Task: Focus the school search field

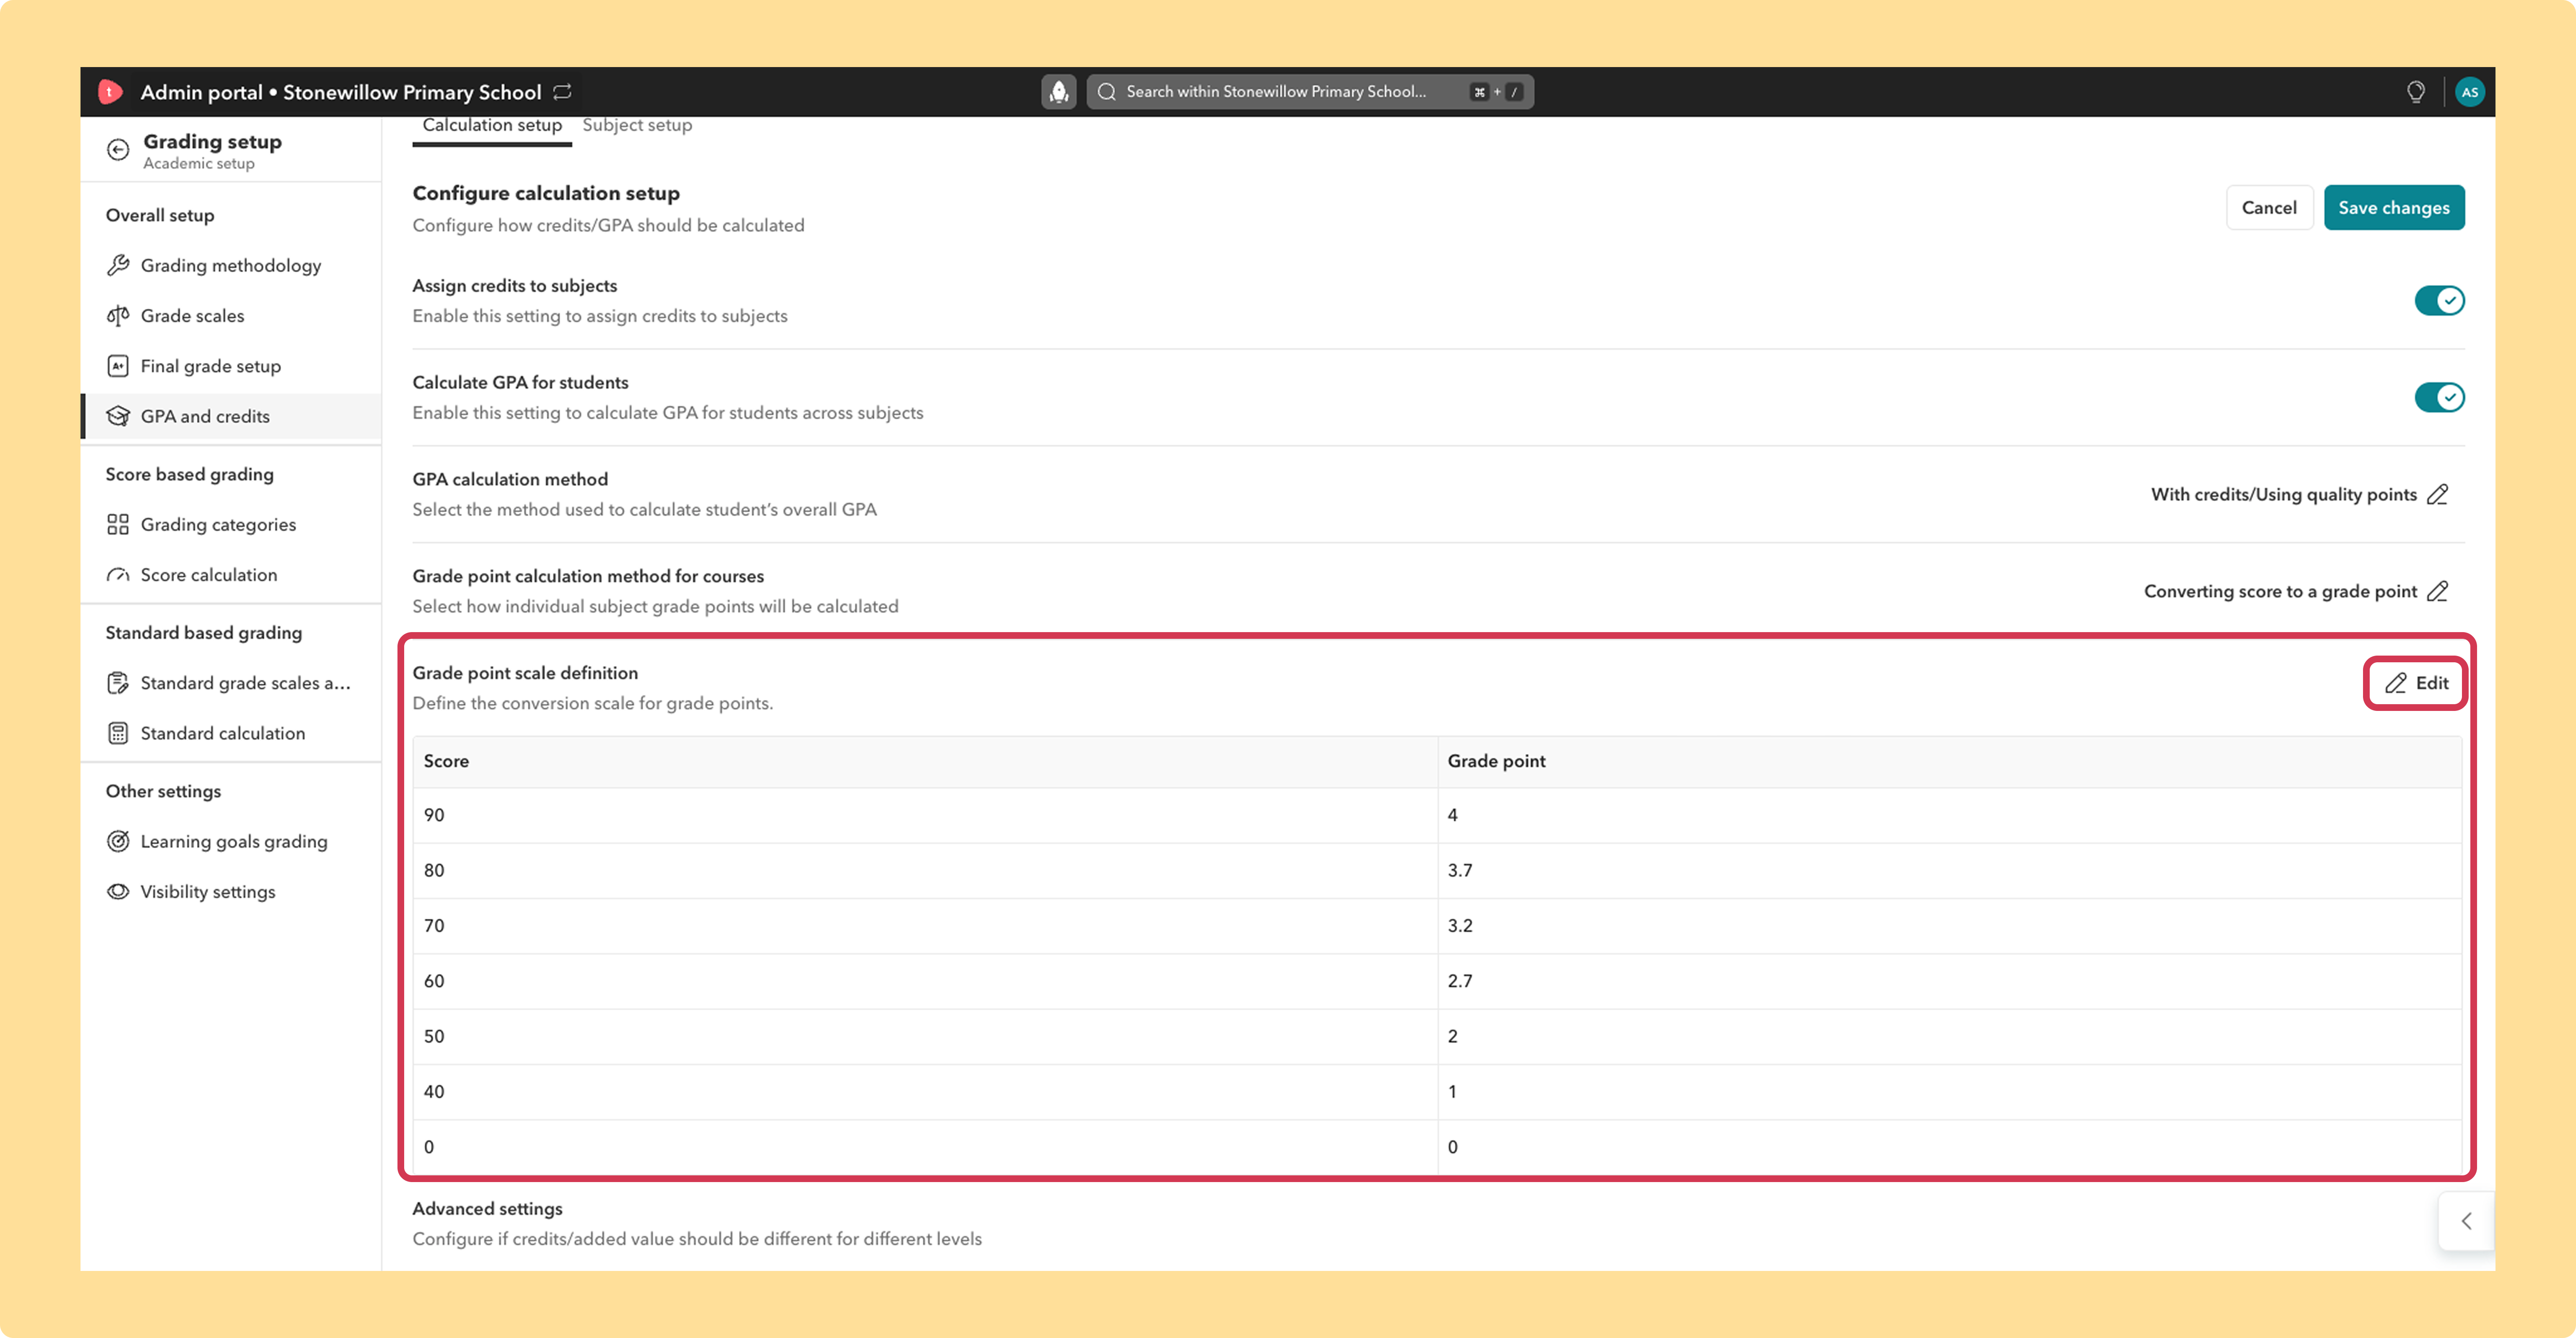Action: click(x=1310, y=92)
